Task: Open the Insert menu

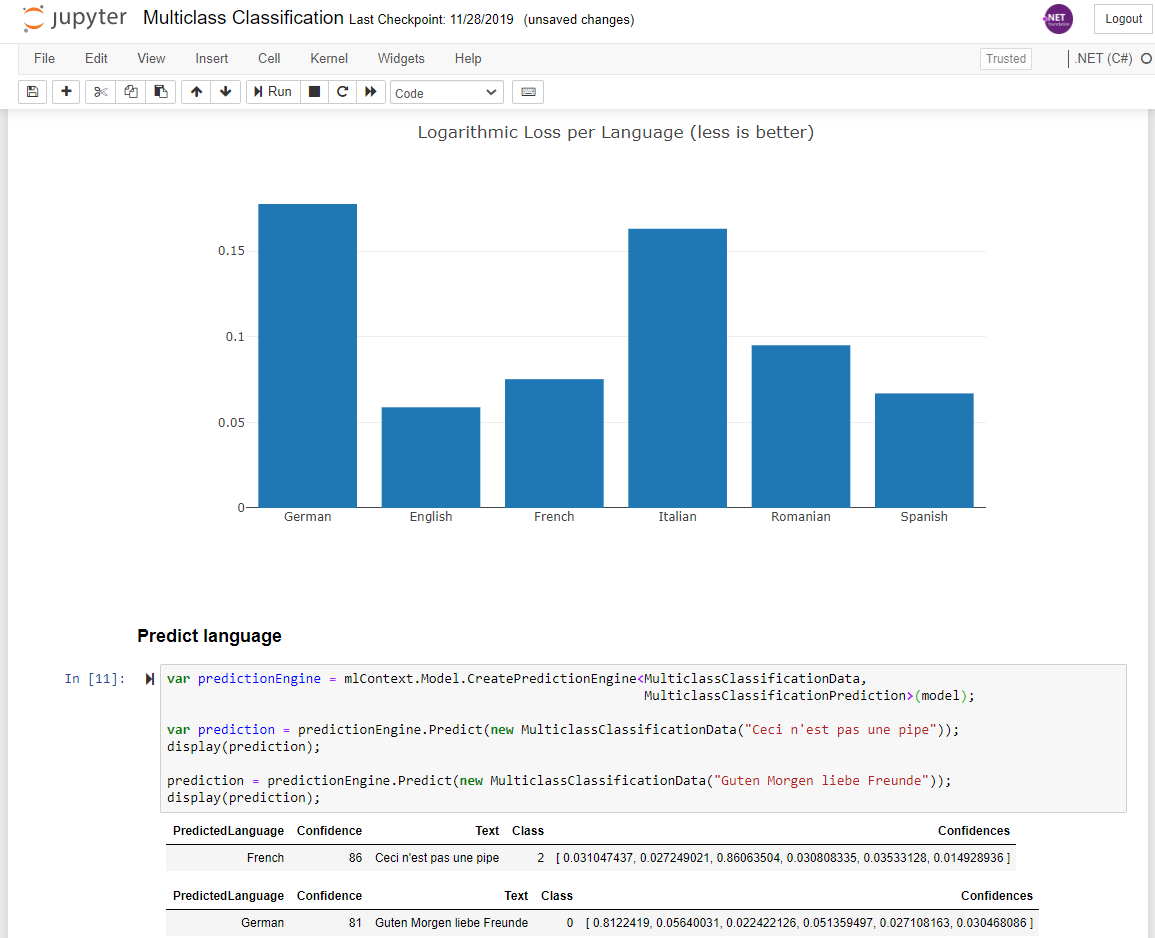Action: point(211,59)
